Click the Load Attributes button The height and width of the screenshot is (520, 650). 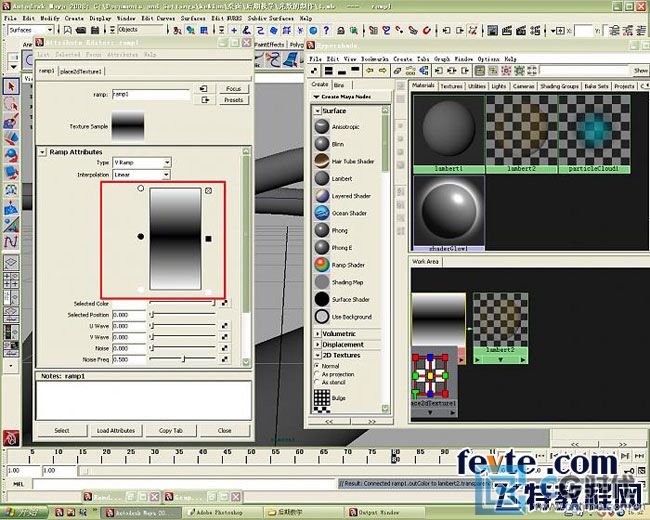click(x=116, y=430)
